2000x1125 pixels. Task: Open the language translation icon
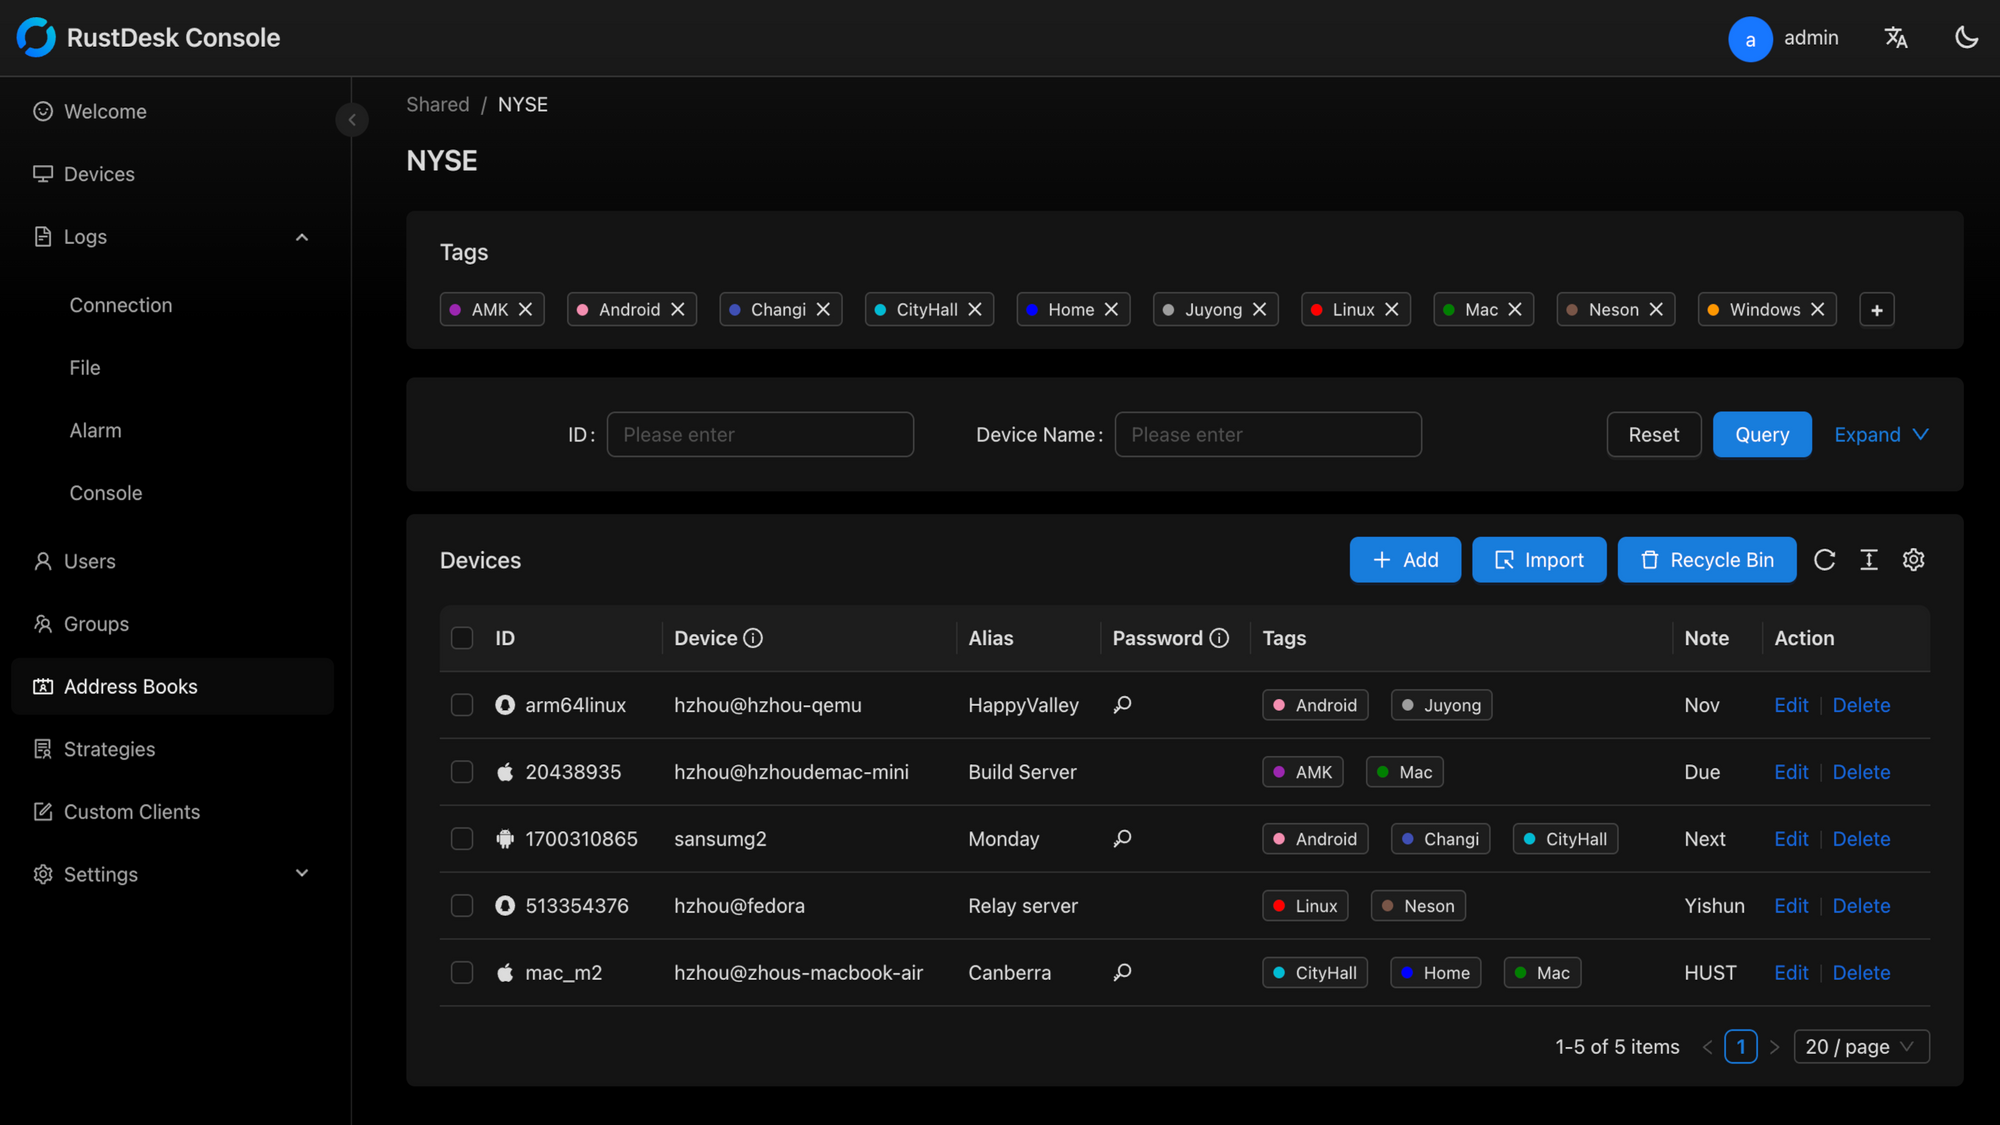(x=1895, y=38)
